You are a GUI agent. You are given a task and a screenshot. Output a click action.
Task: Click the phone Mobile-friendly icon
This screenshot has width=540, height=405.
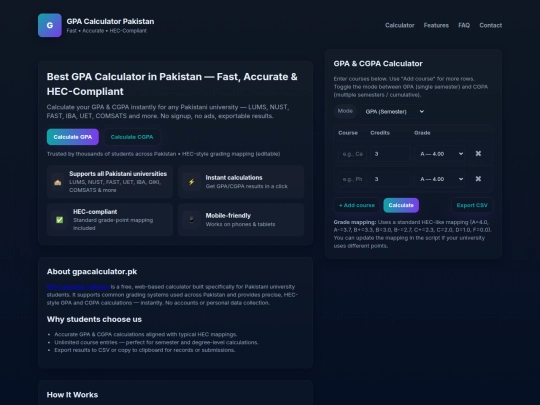(x=191, y=220)
